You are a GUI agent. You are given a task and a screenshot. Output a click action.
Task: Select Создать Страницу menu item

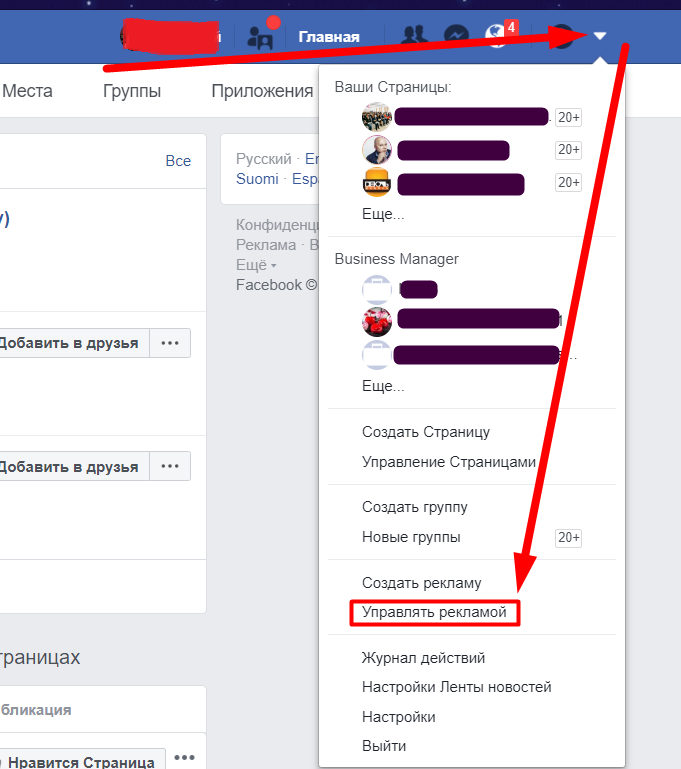click(x=426, y=432)
